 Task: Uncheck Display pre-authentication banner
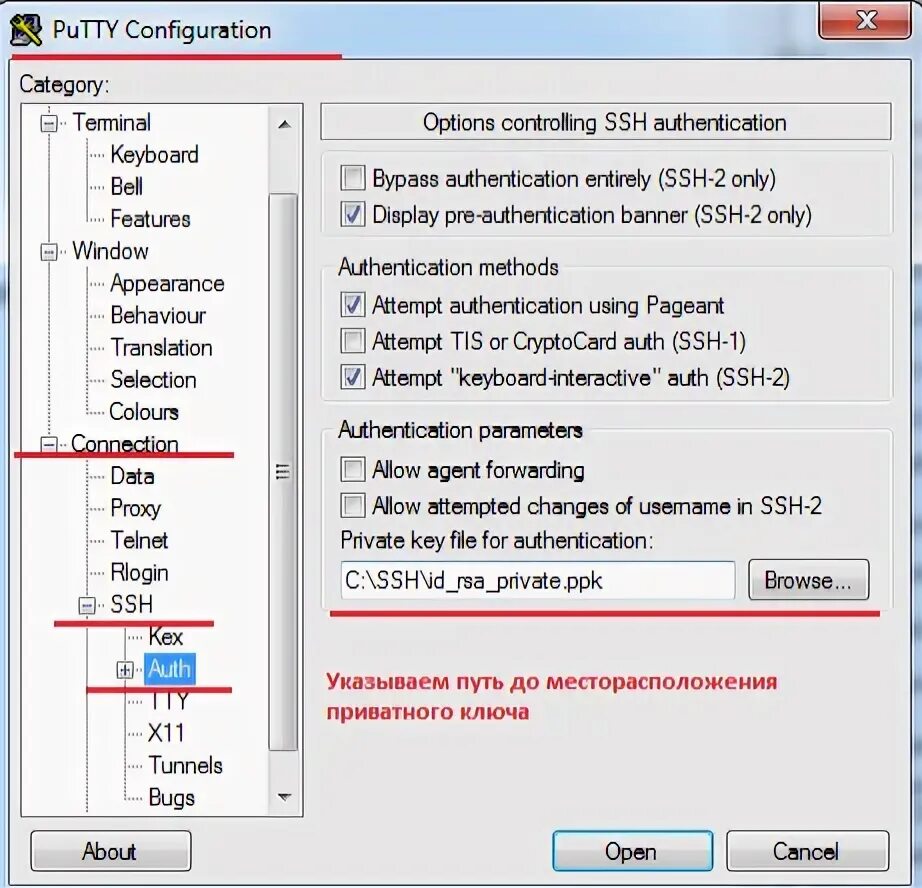[353, 214]
